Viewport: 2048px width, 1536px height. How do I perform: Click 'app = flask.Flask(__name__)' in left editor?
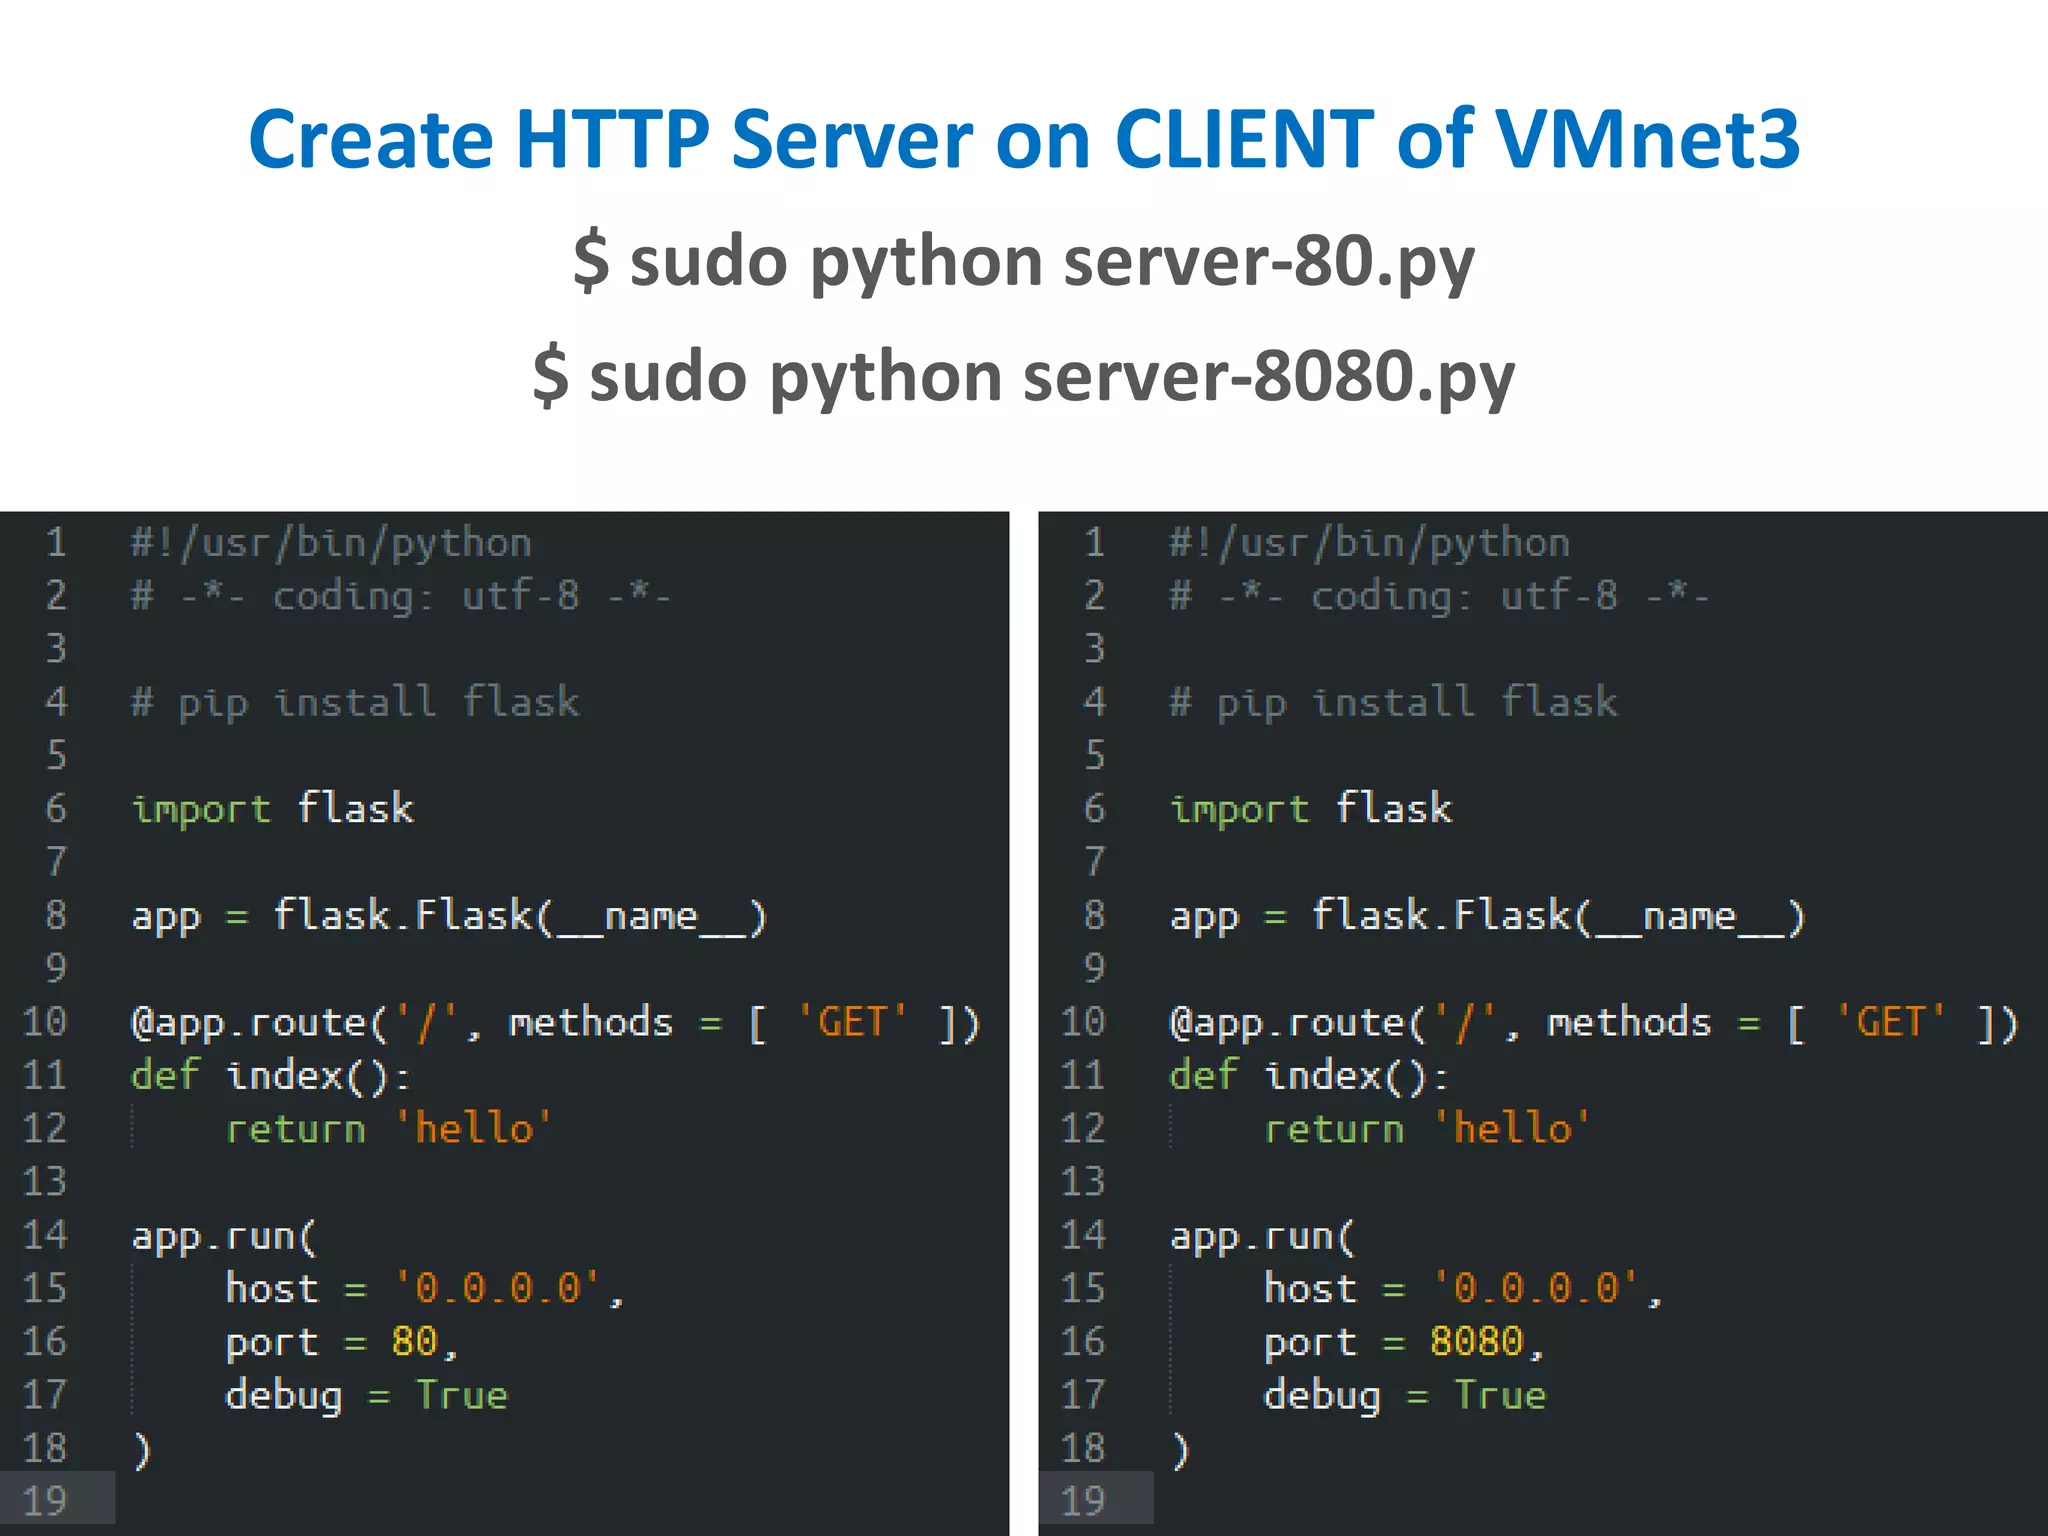[x=449, y=916]
